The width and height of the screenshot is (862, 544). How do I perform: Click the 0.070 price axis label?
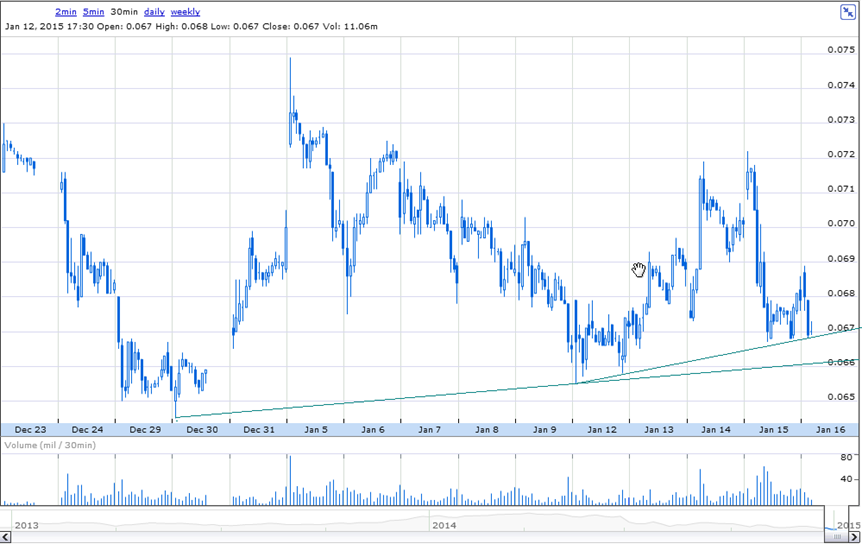pos(841,224)
